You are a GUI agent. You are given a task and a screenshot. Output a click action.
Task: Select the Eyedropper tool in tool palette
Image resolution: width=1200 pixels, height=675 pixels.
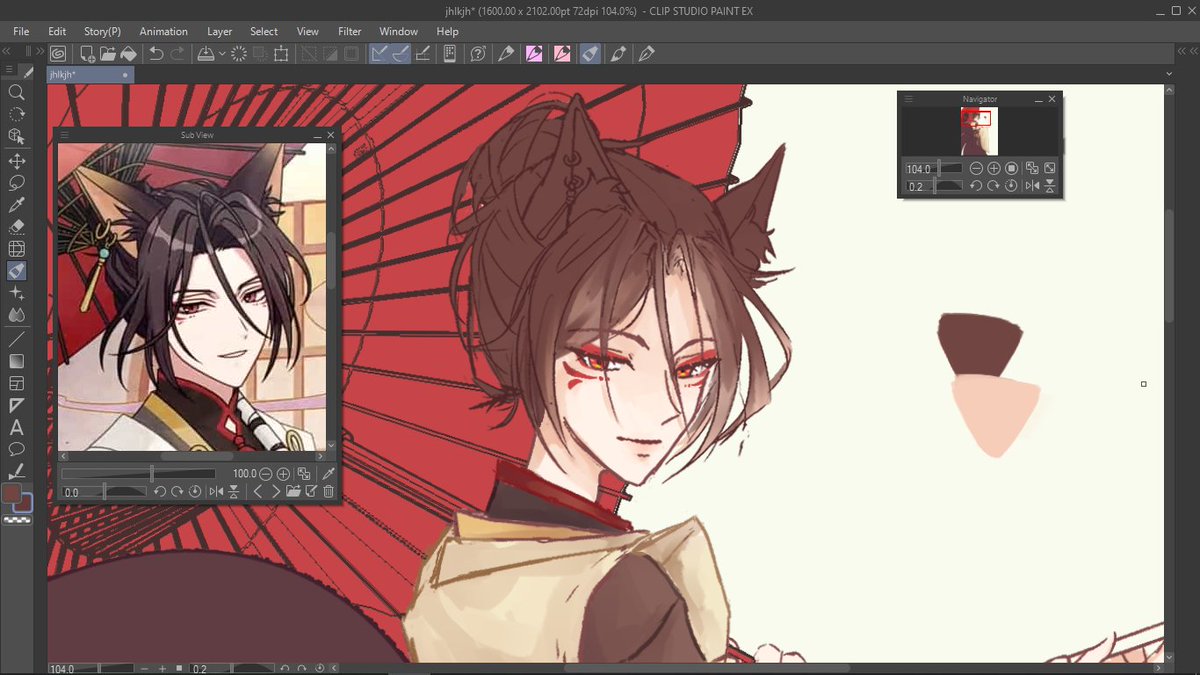(16, 205)
